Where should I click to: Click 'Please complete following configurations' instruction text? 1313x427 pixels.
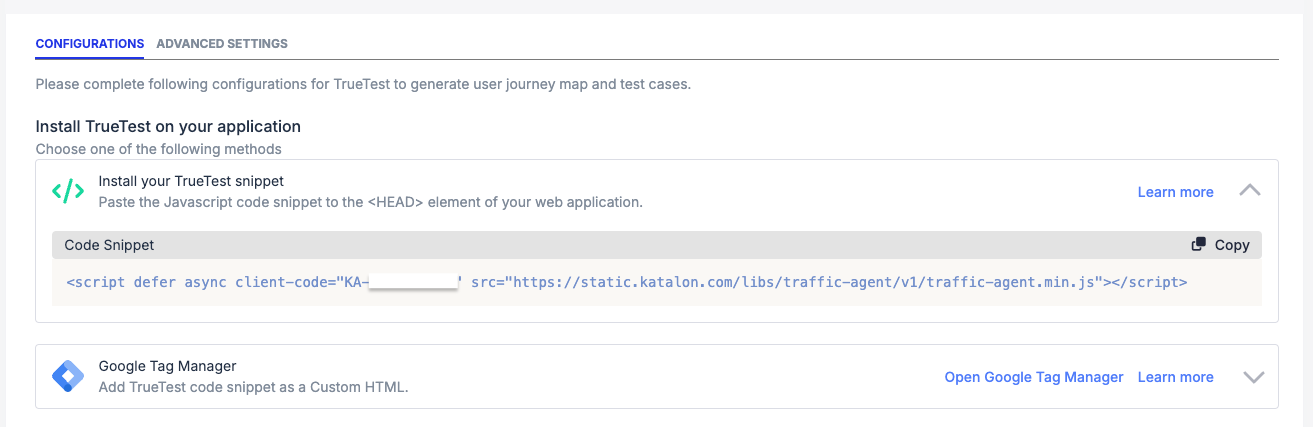pos(363,84)
